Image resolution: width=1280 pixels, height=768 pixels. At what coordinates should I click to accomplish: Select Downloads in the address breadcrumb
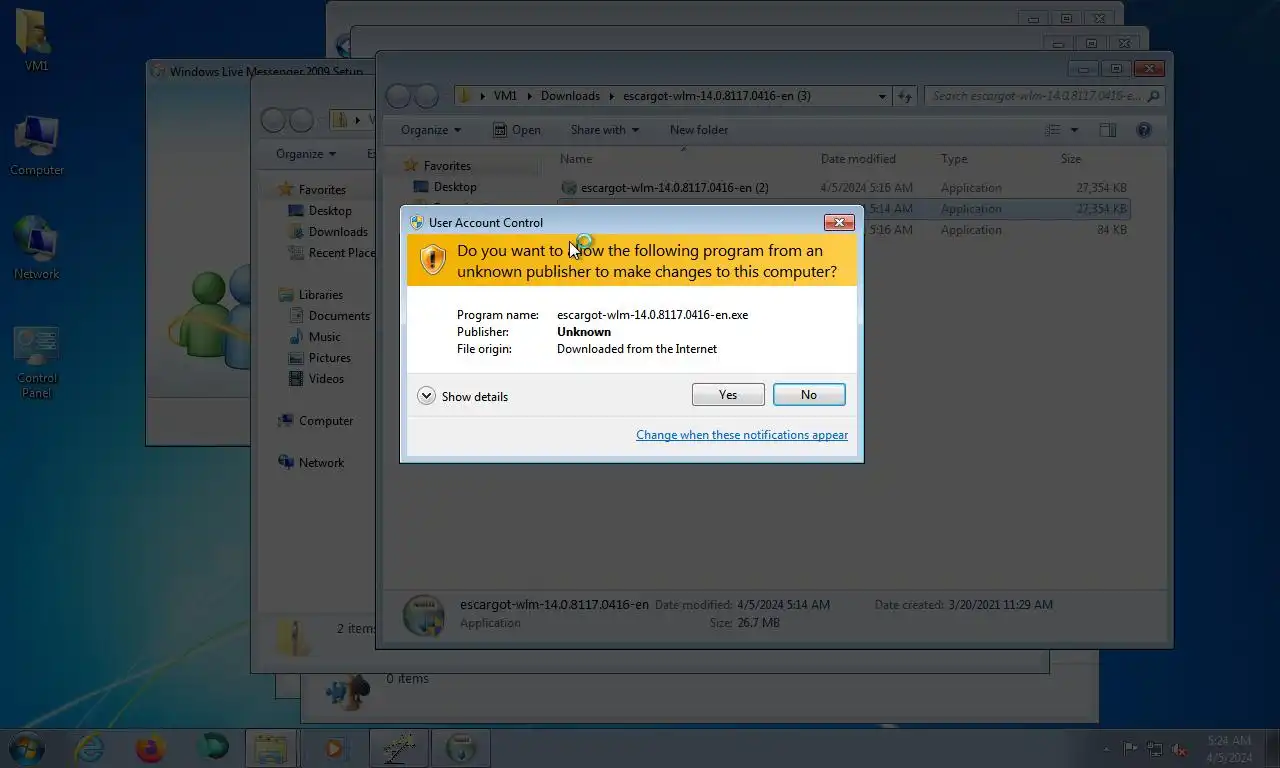[570, 96]
